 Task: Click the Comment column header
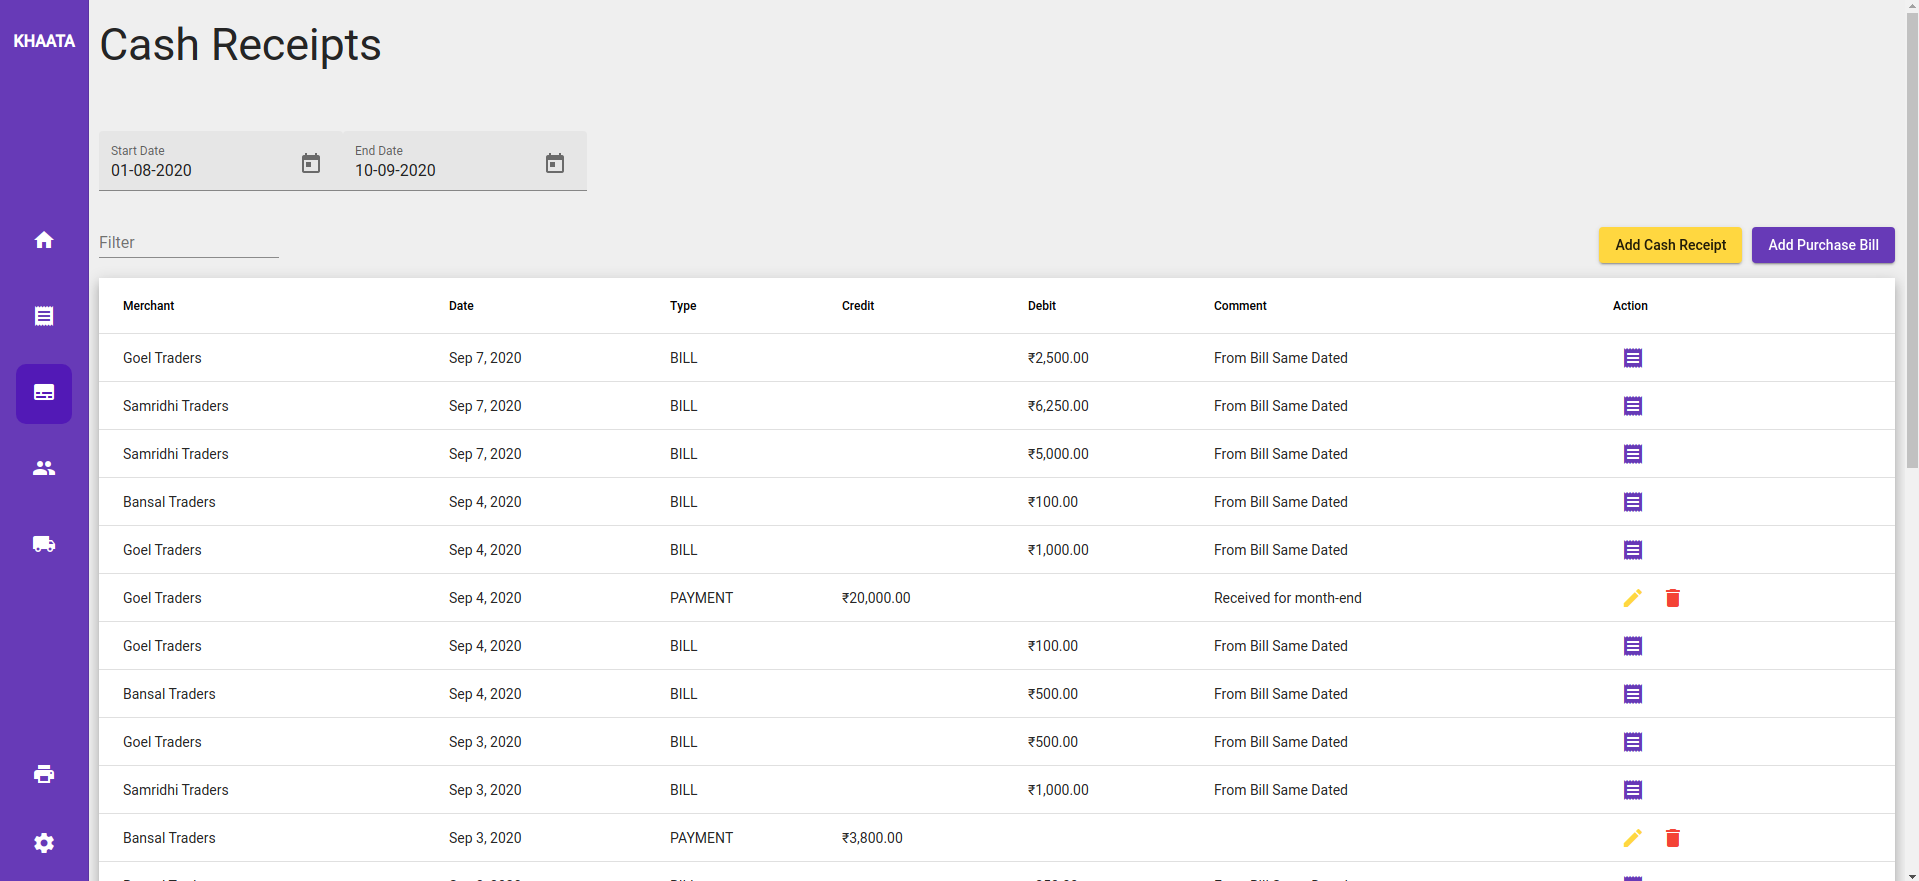1240,306
